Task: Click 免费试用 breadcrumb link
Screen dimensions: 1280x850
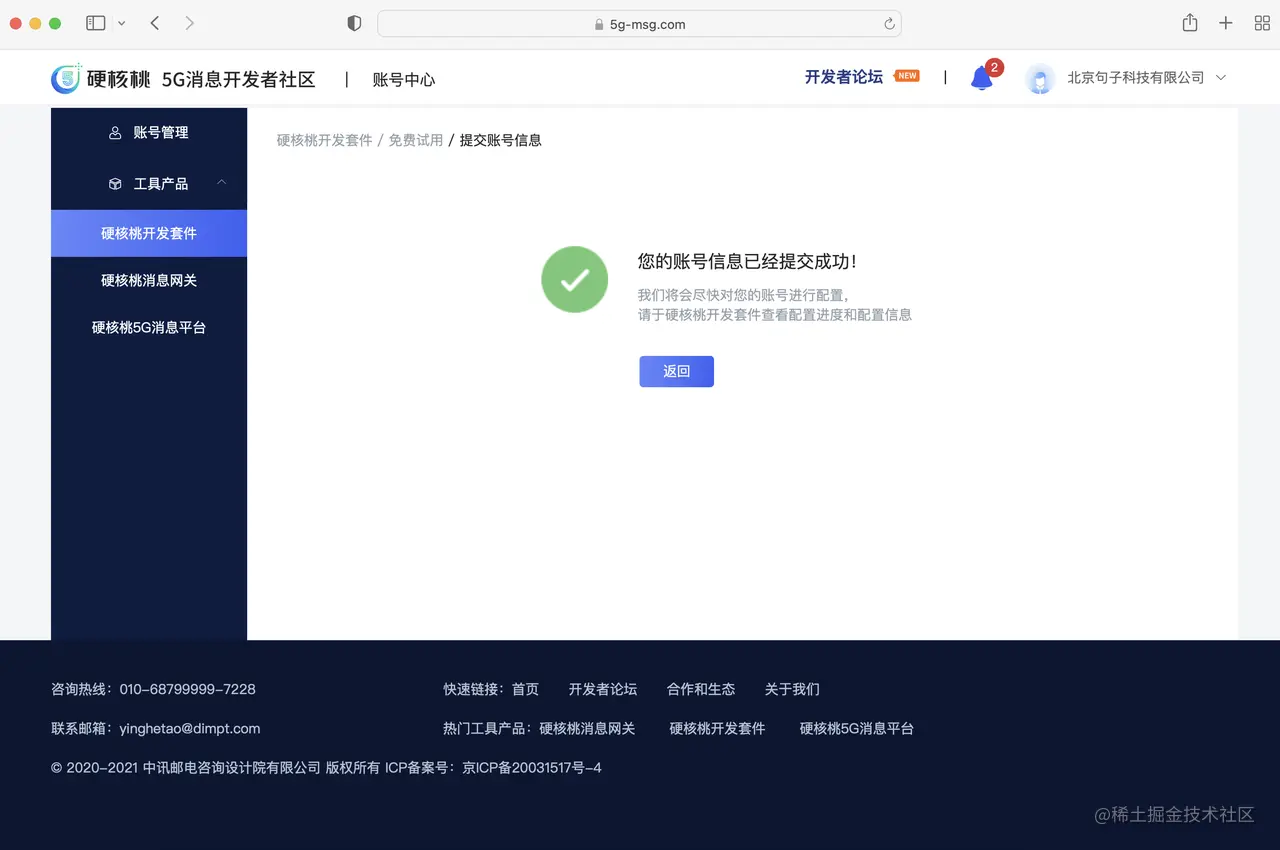Action: tap(416, 140)
